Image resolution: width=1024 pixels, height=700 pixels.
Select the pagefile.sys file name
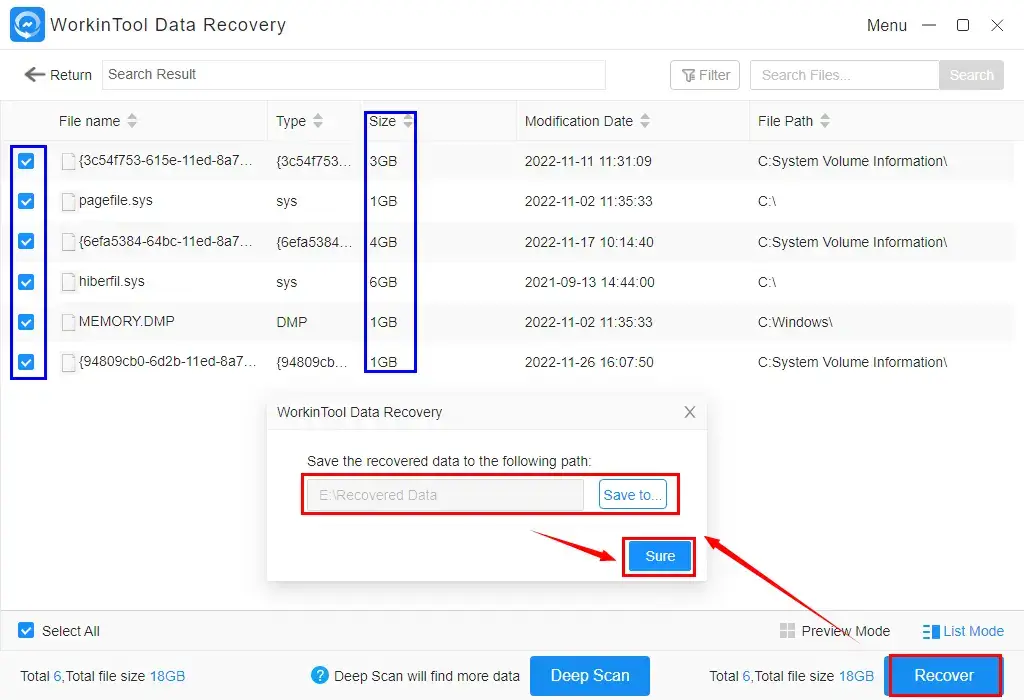click(116, 200)
